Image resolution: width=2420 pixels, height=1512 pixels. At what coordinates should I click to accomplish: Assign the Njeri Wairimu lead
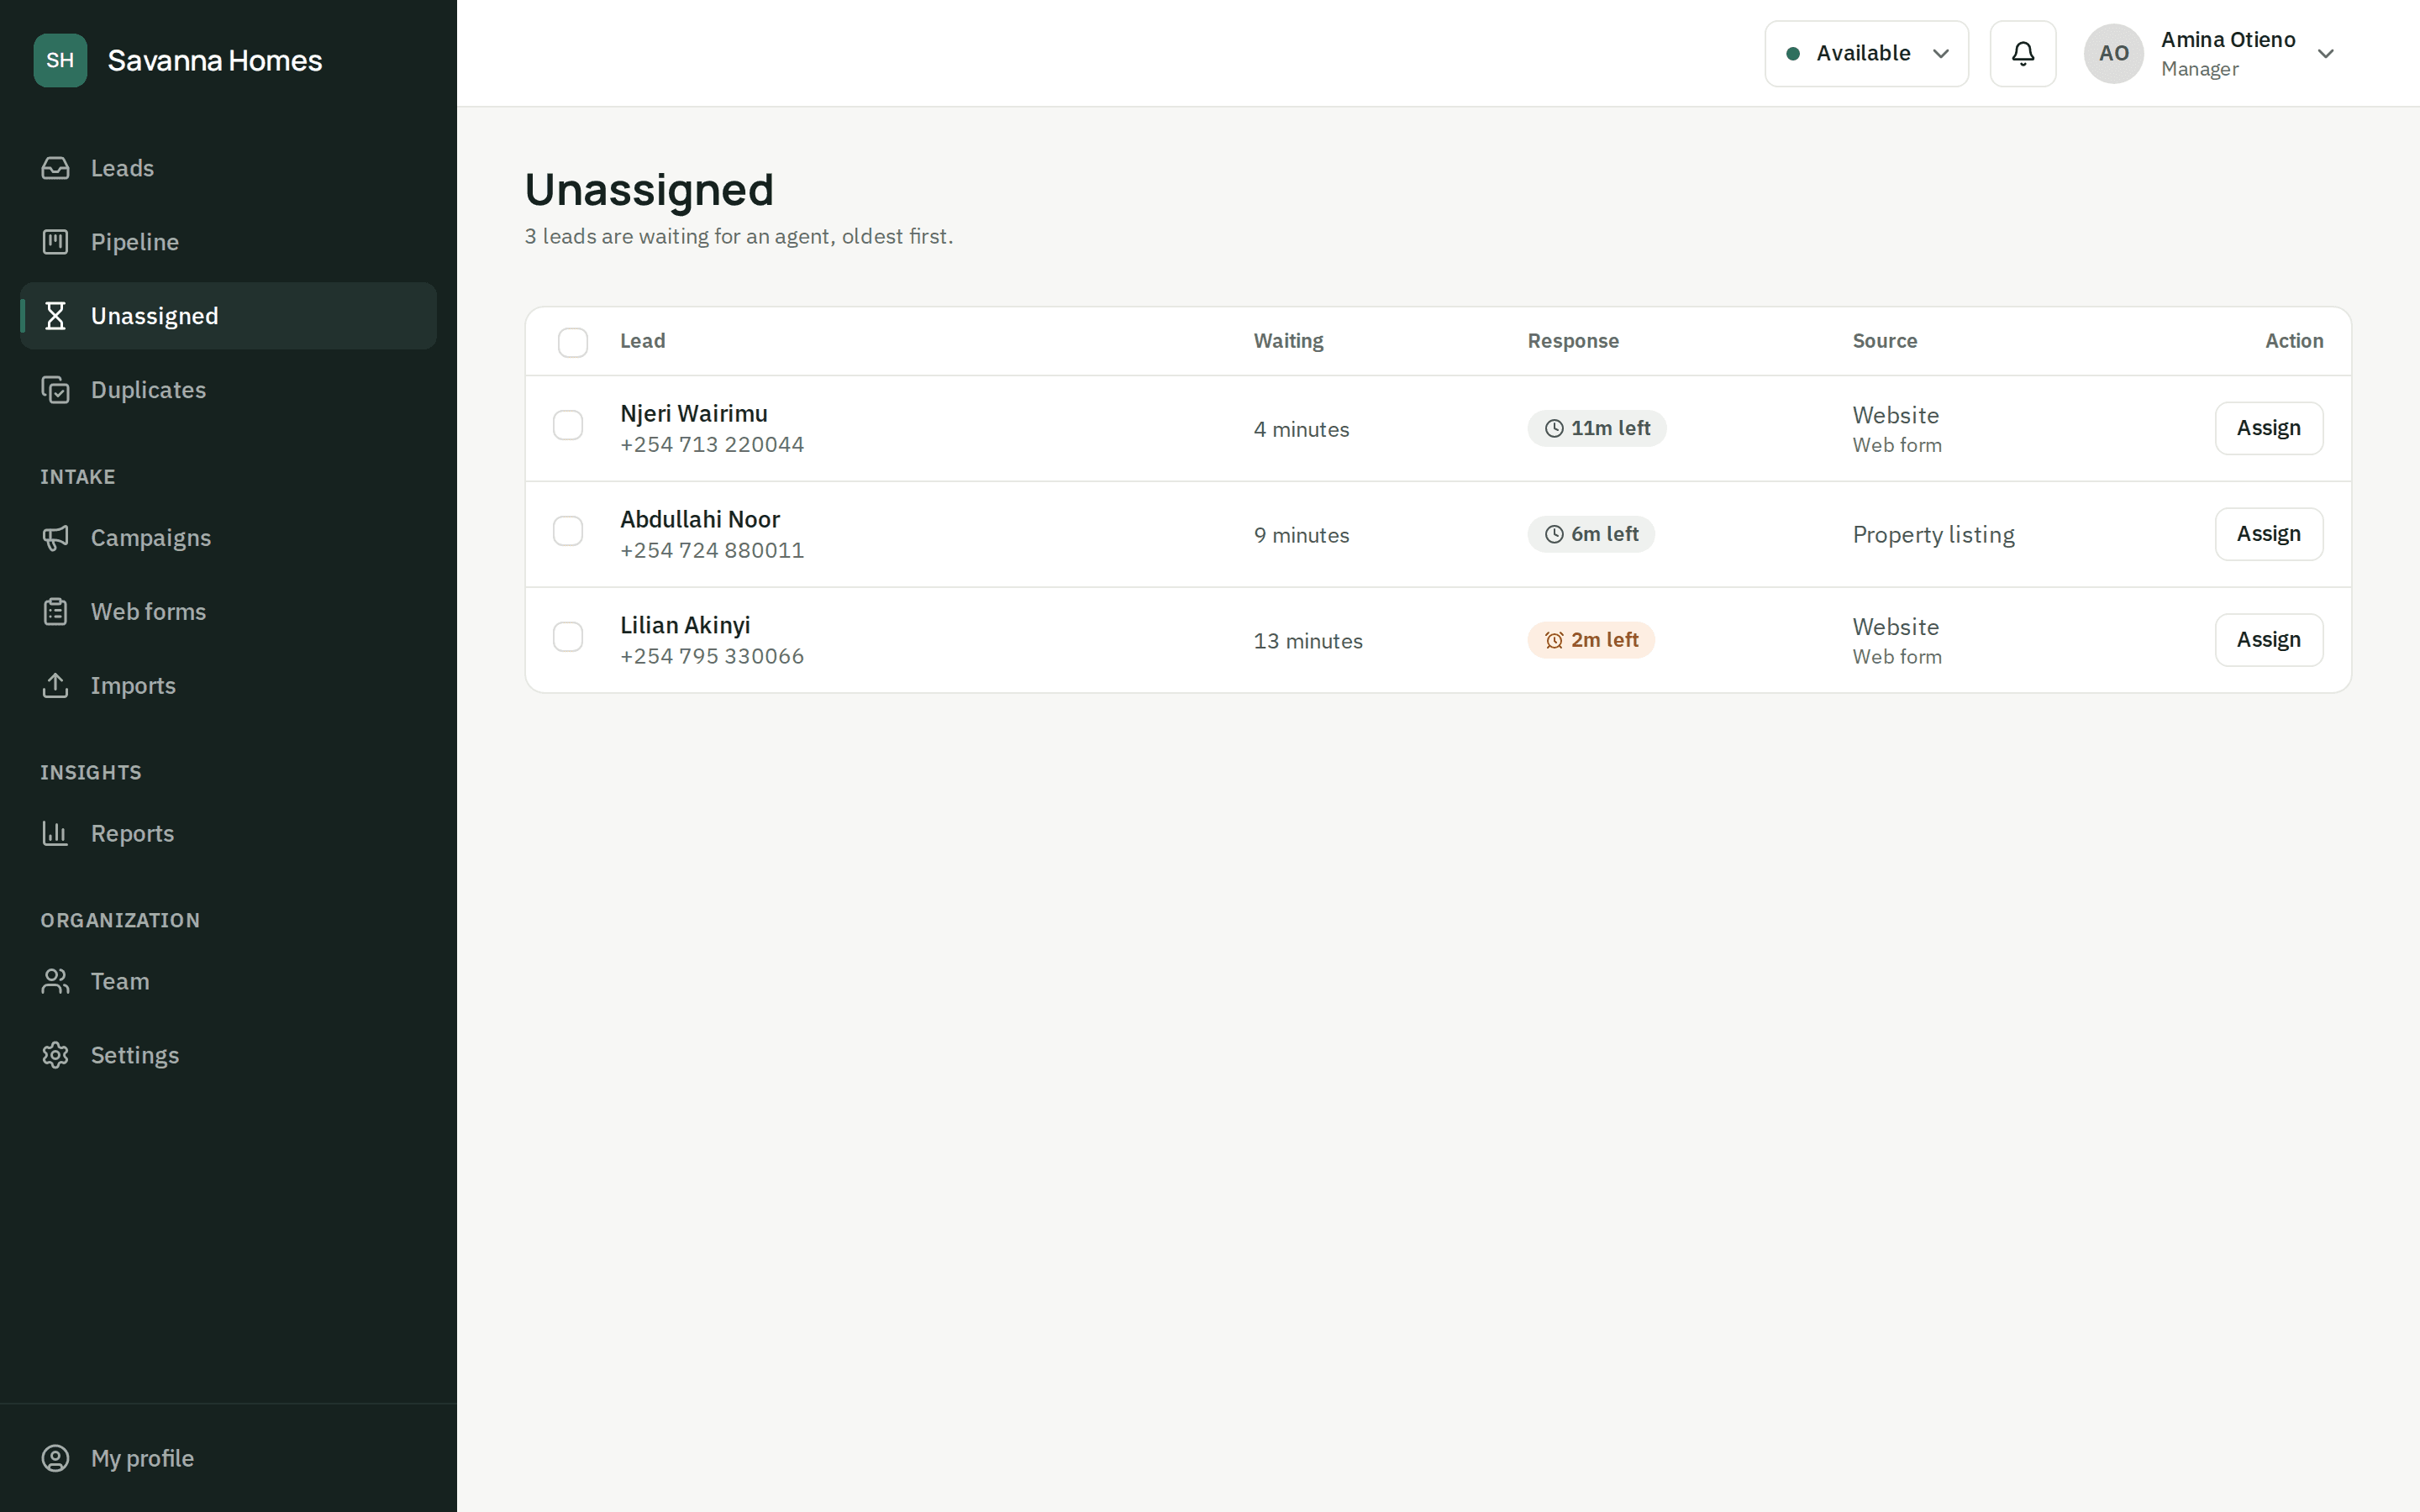[2268, 428]
